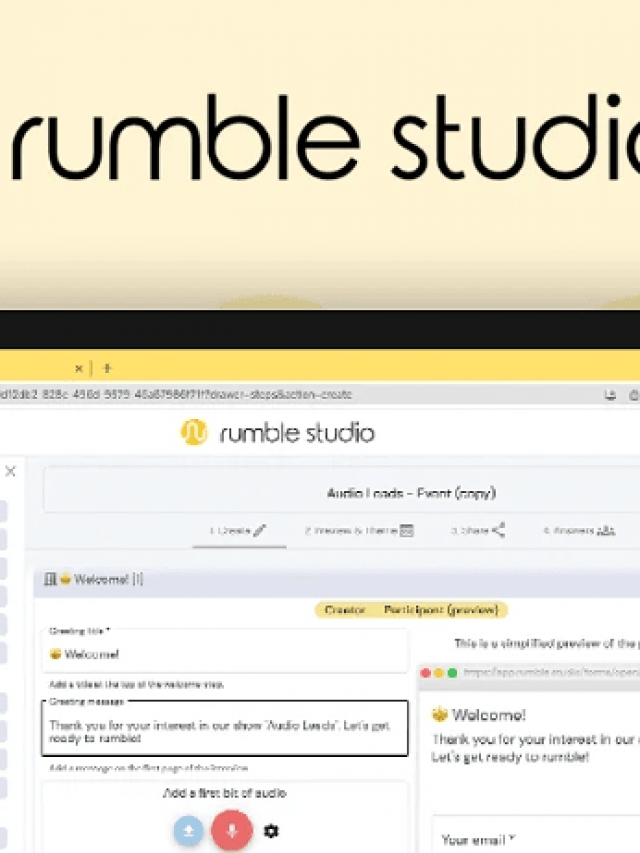Close the browser tab with the x

click(x=79, y=368)
